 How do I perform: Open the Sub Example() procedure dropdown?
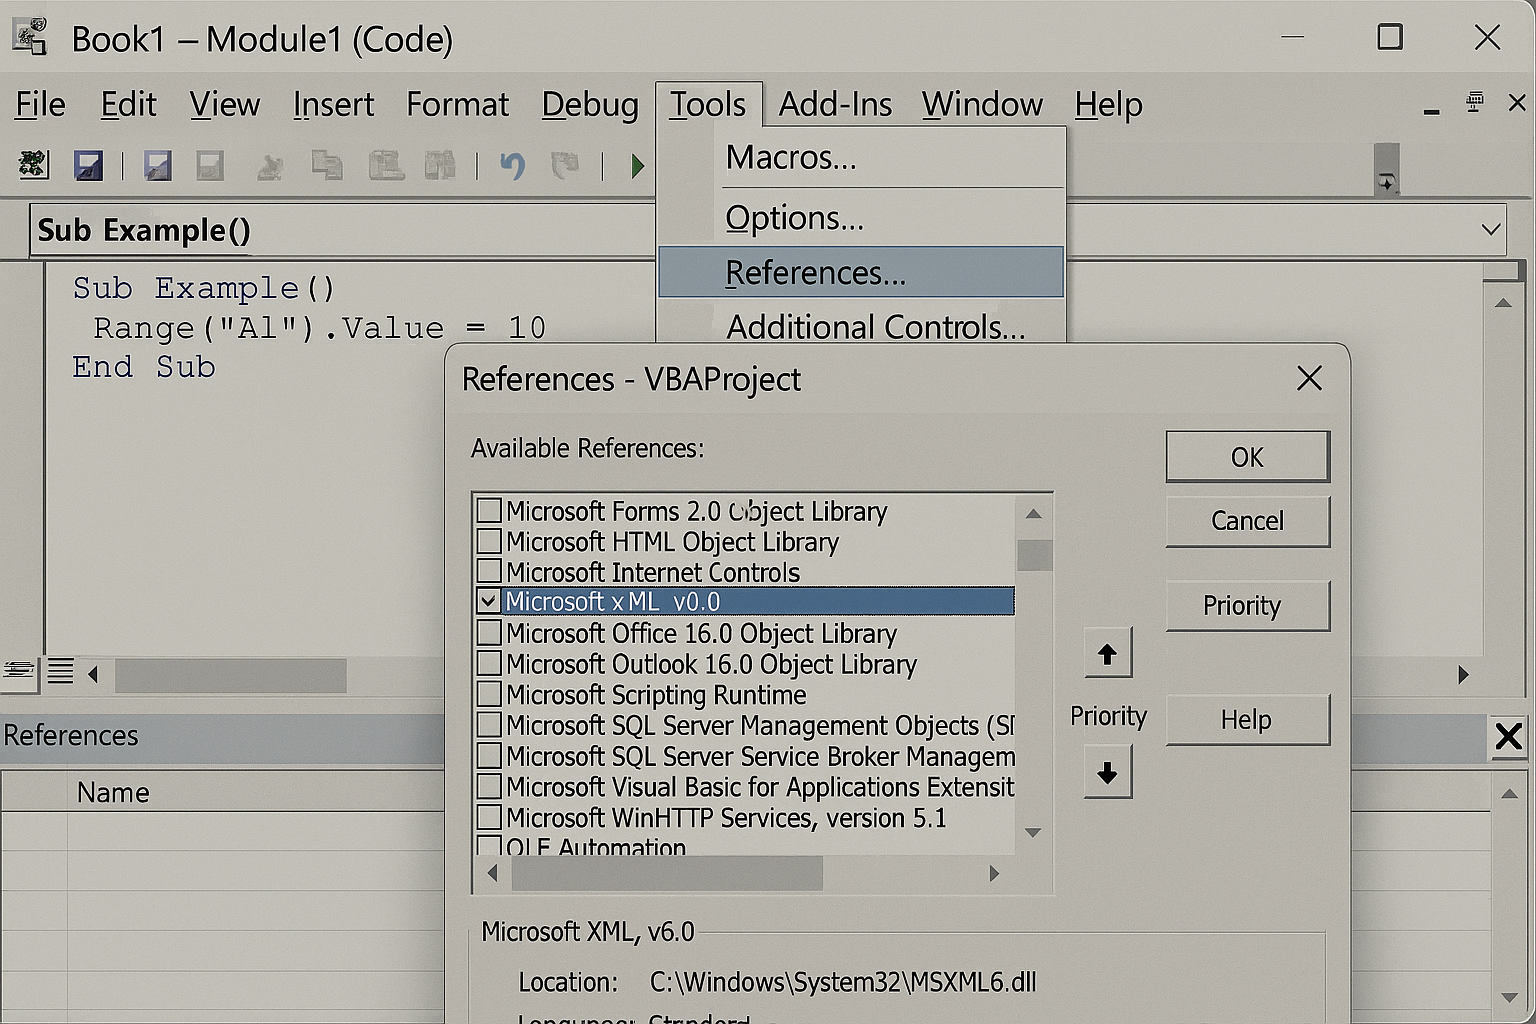(x=1490, y=230)
